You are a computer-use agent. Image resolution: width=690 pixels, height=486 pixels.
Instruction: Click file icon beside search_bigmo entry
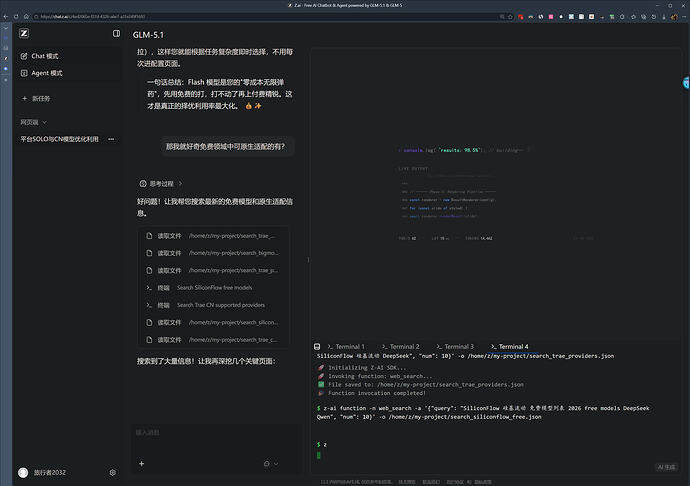tap(149, 253)
